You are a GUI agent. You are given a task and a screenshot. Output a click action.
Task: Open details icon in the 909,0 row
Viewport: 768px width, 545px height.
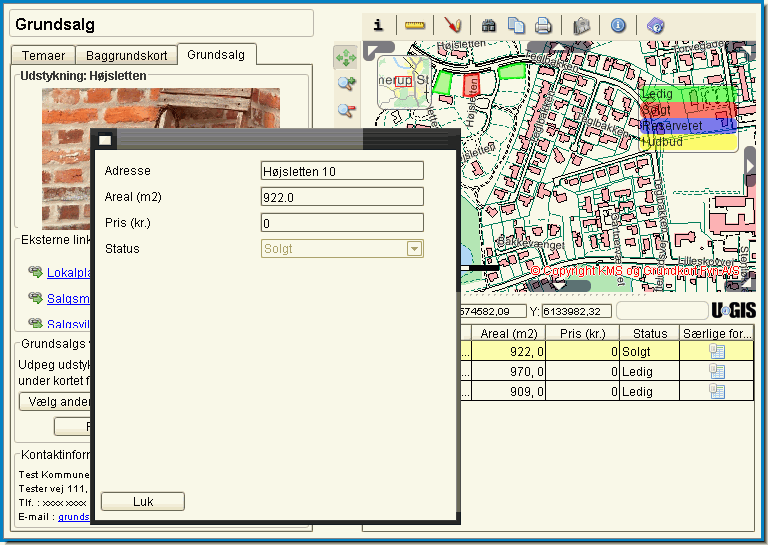(717, 391)
